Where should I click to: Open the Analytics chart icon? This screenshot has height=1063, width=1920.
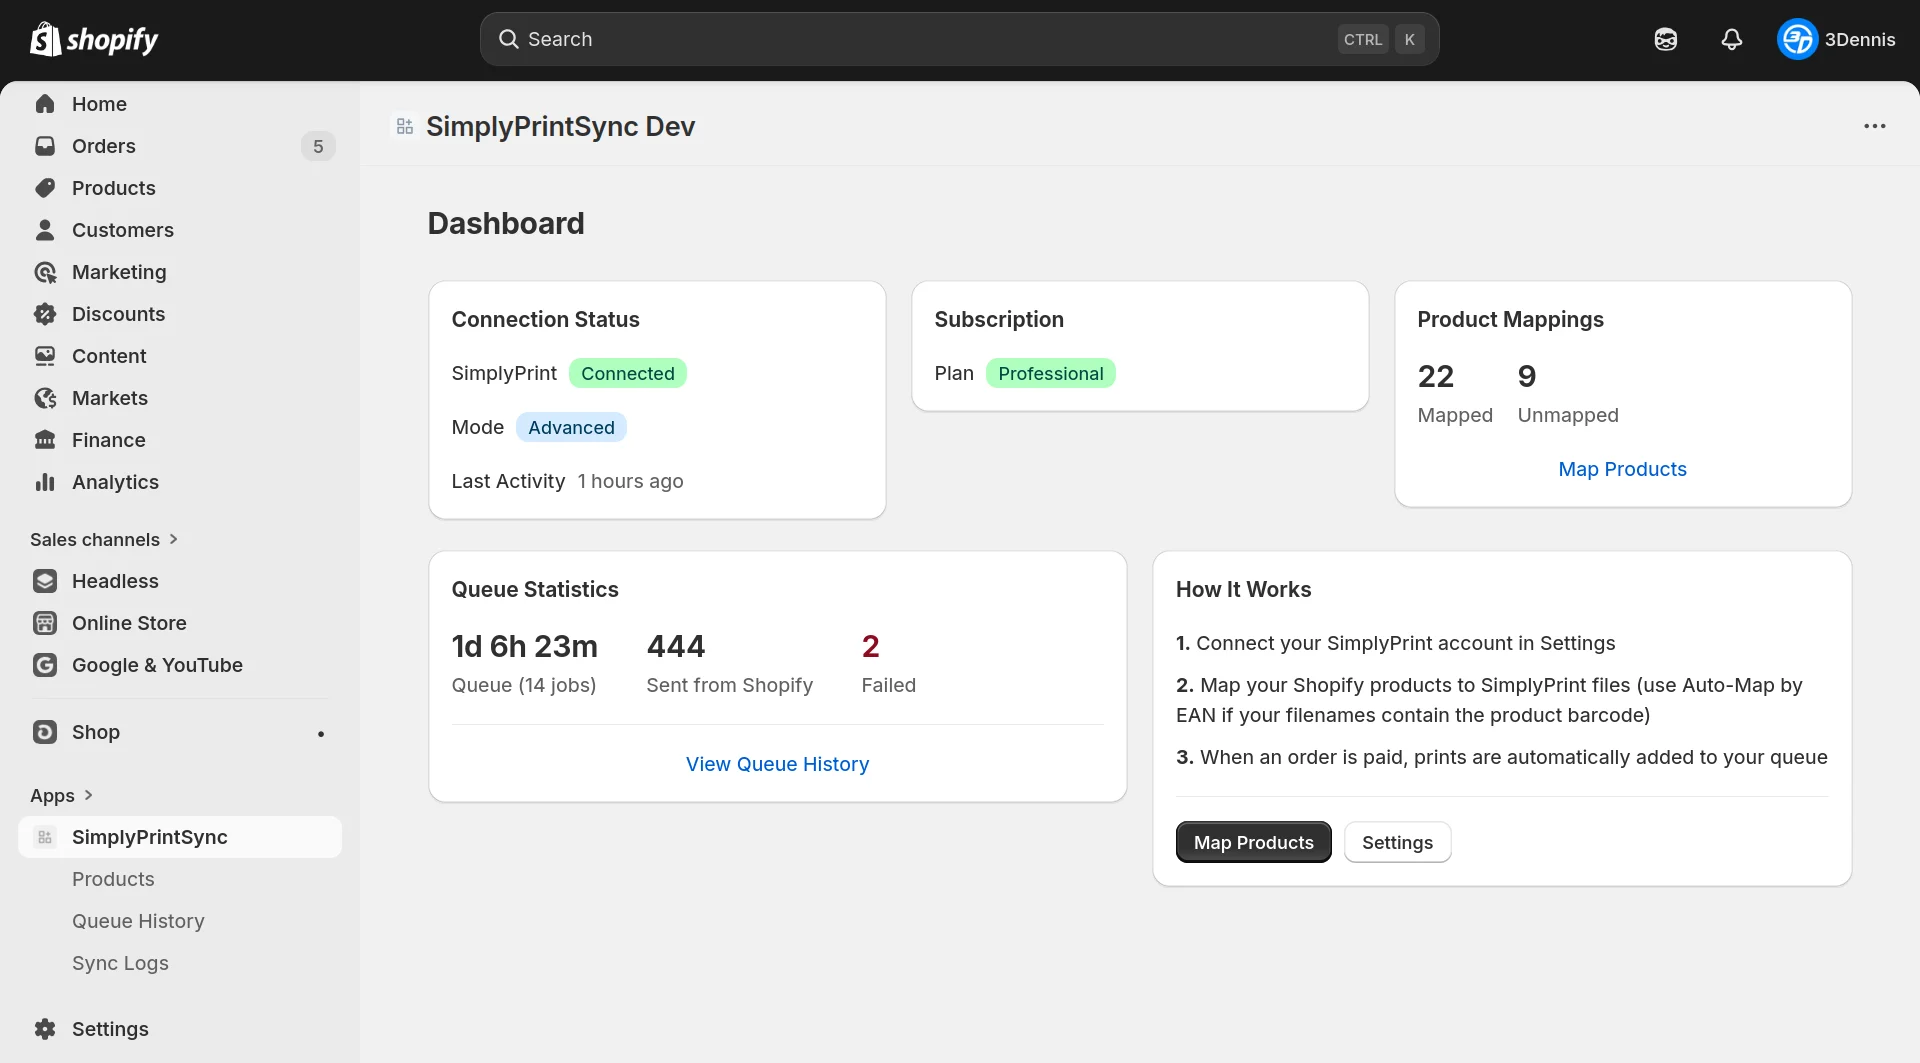(x=45, y=482)
